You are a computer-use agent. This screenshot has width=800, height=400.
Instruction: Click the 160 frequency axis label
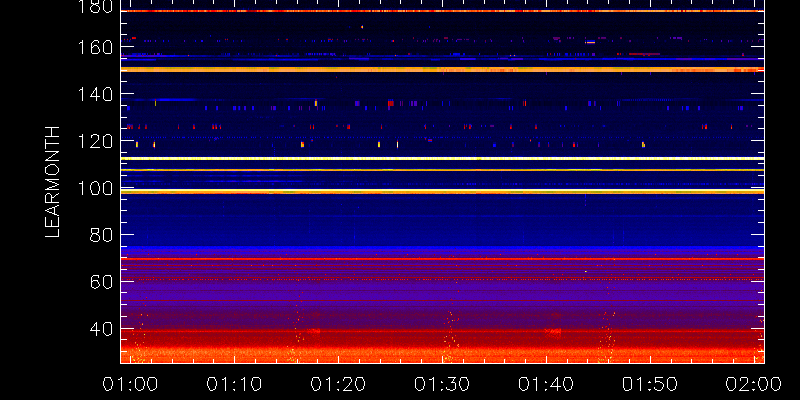[95, 48]
